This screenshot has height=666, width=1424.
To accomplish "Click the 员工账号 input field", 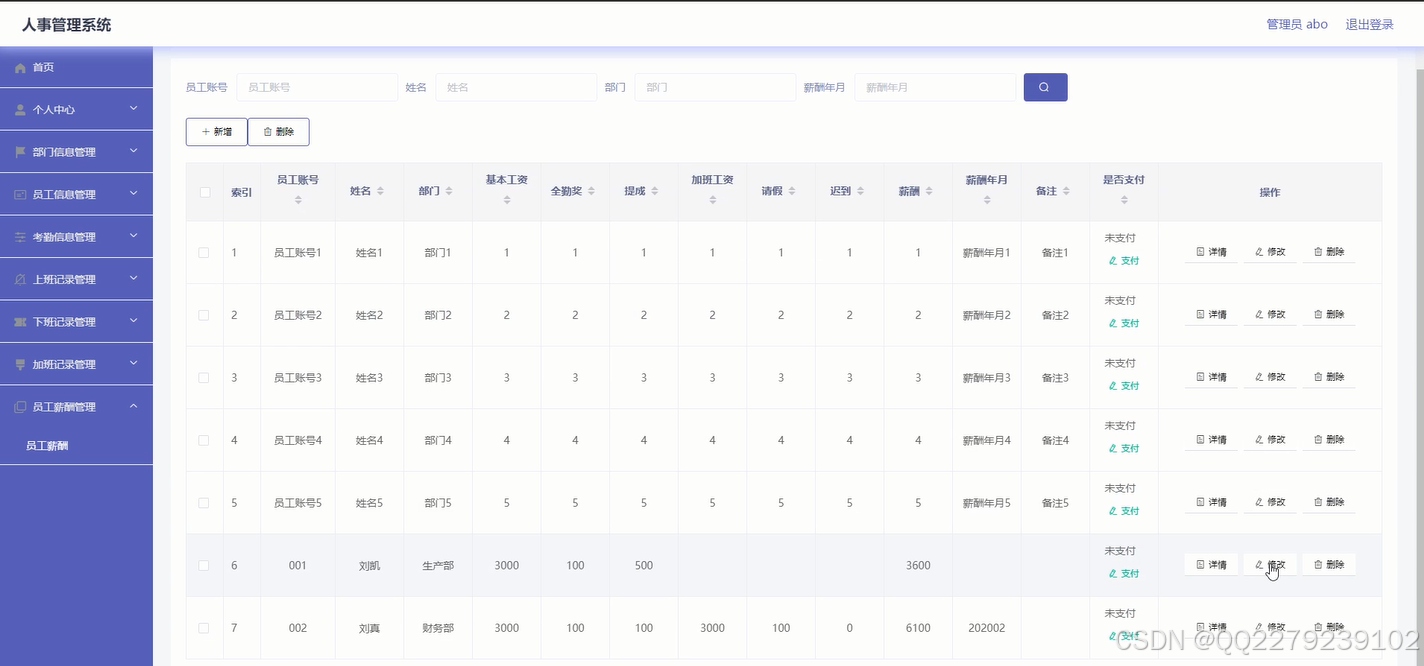I will [317, 87].
